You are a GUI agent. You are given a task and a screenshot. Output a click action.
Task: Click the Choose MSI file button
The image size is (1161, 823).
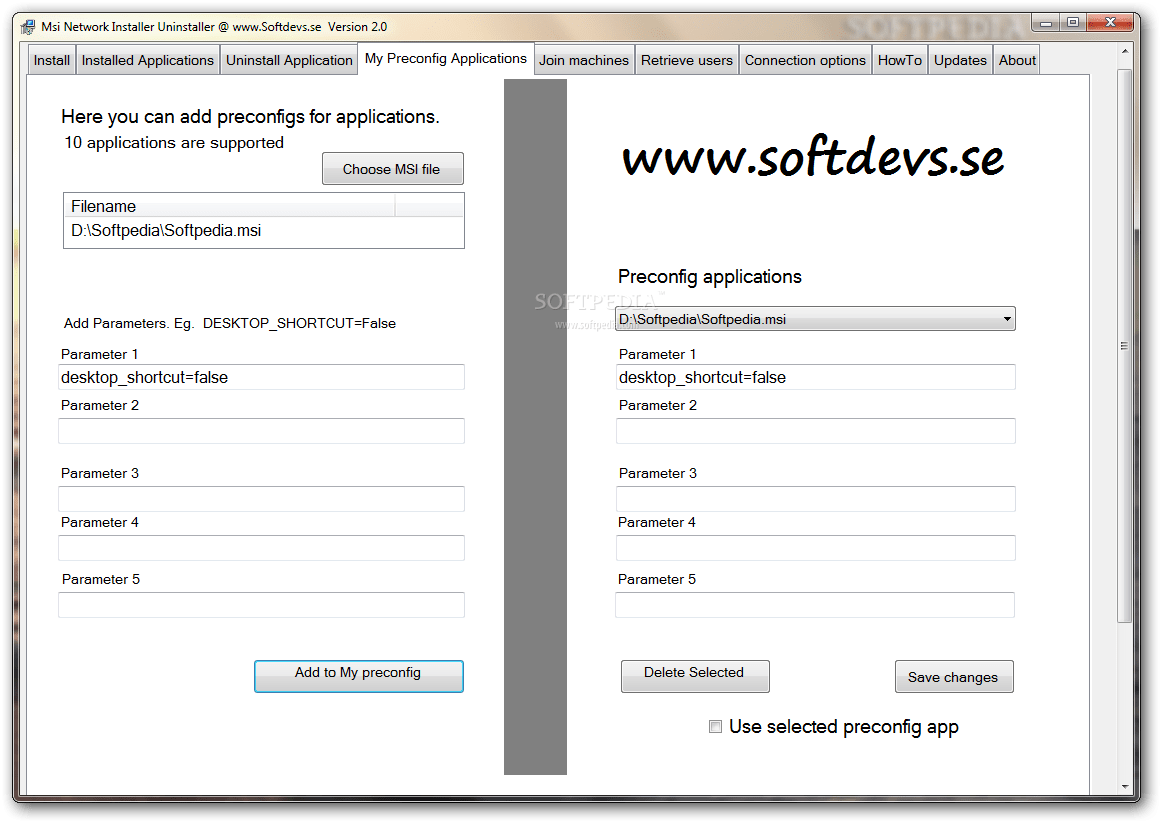pyautogui.click(x=392, y=169)
